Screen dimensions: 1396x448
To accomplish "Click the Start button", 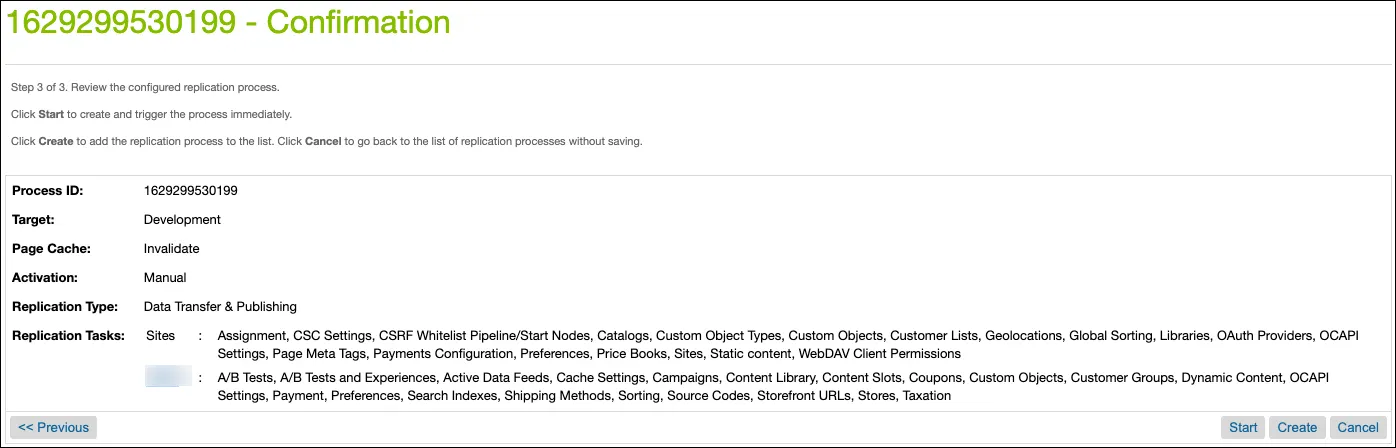I will click(x=1243, y=427).
